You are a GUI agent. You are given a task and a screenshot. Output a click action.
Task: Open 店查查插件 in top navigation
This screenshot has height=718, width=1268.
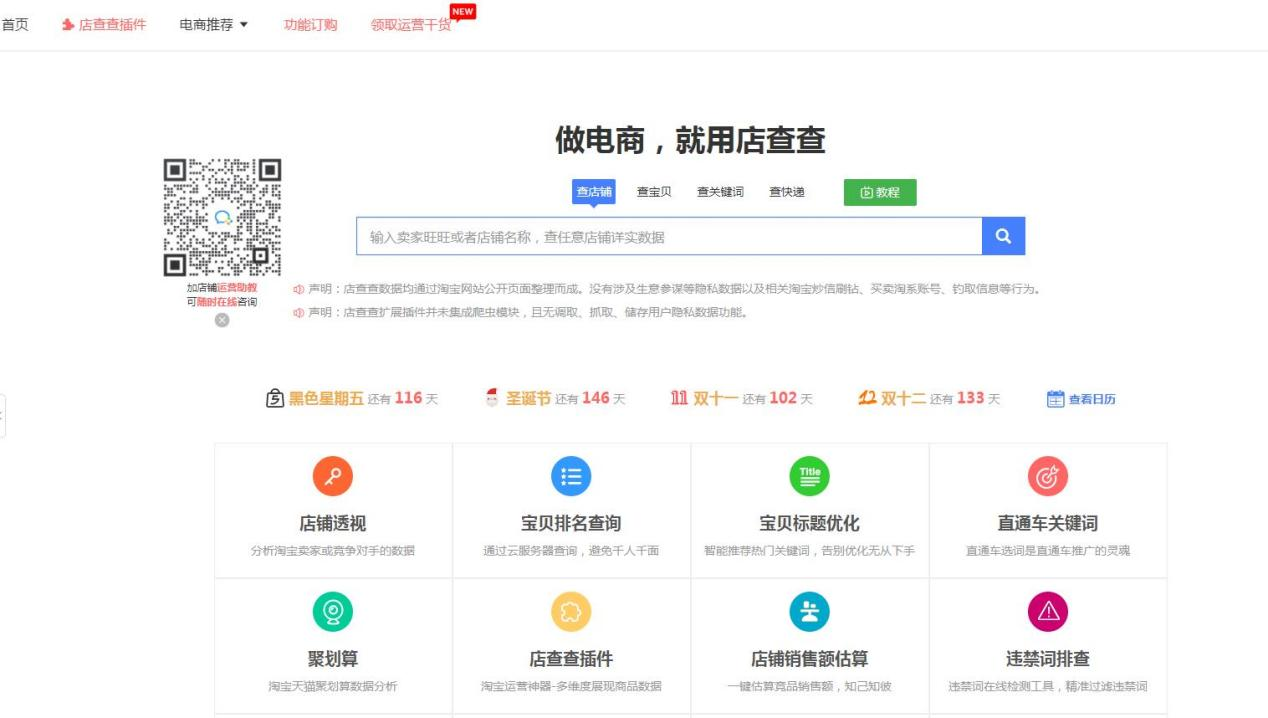pyautogui.click(x=112, y=24)
